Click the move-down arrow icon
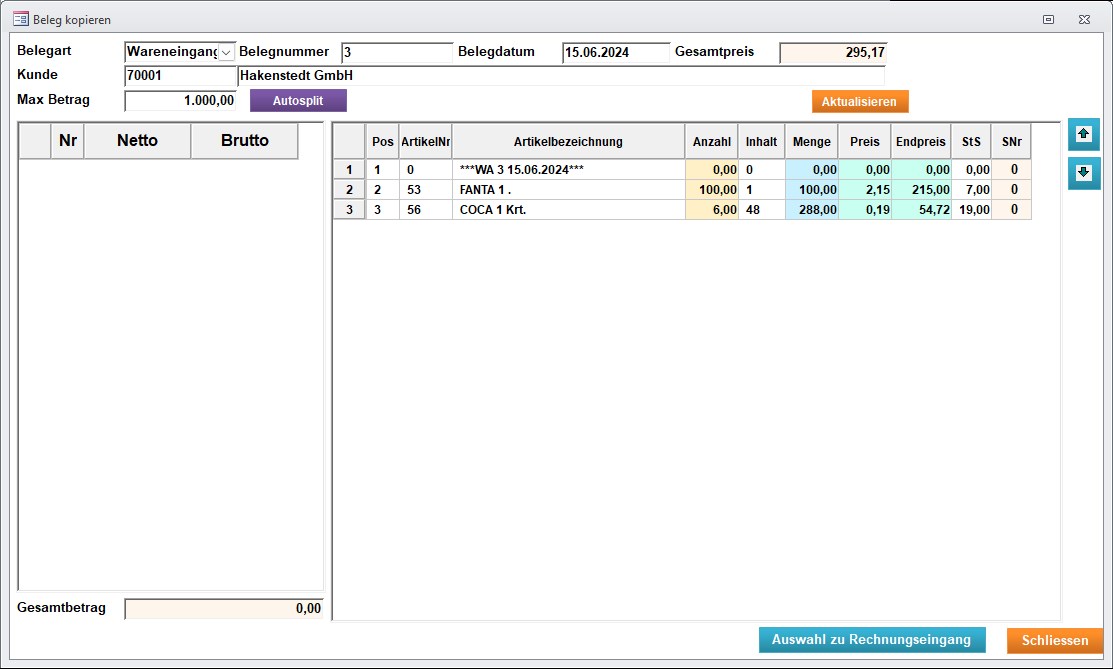The width and height of the screenshot is (1113, 669). tap(1083, 173)
